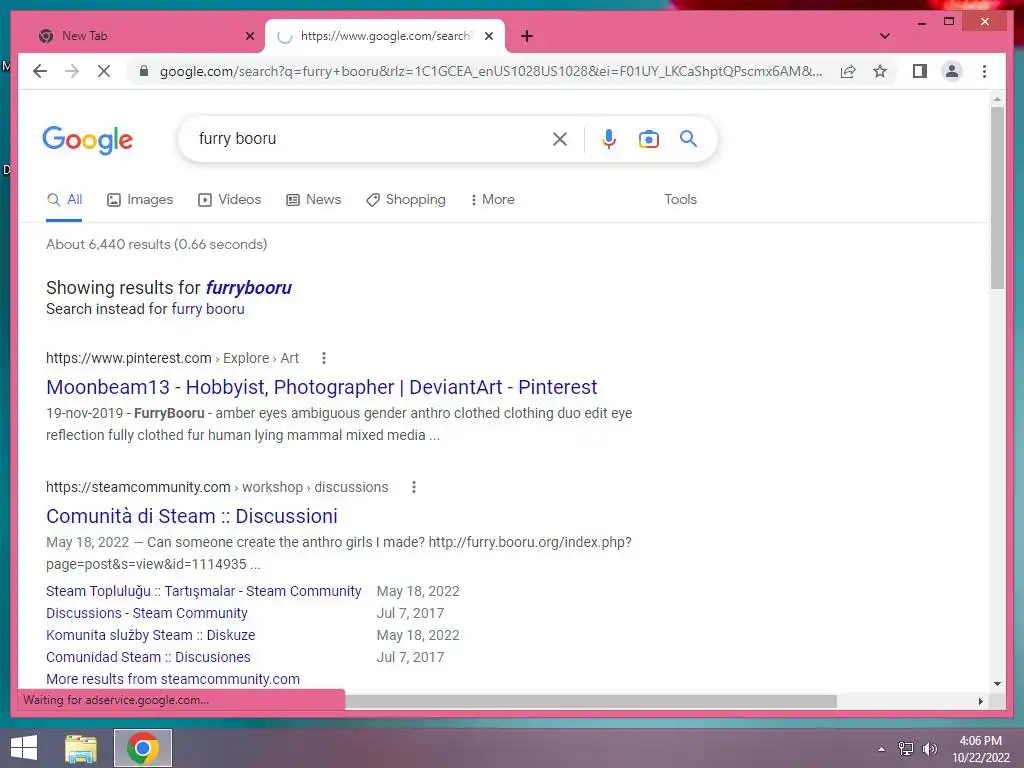Viewport: 1024px width, 768px height.
Task: Clear the search box text
Action: pos(560,138)
